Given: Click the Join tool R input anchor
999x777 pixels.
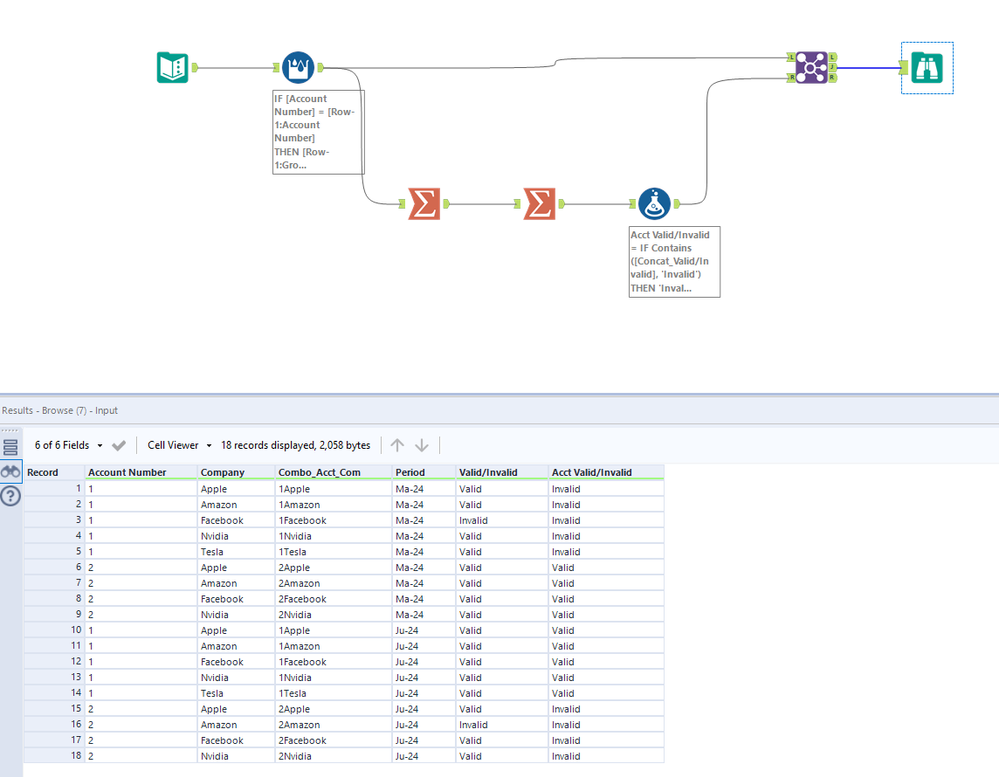Looking at the screenshot, I should tap(791, 78).
